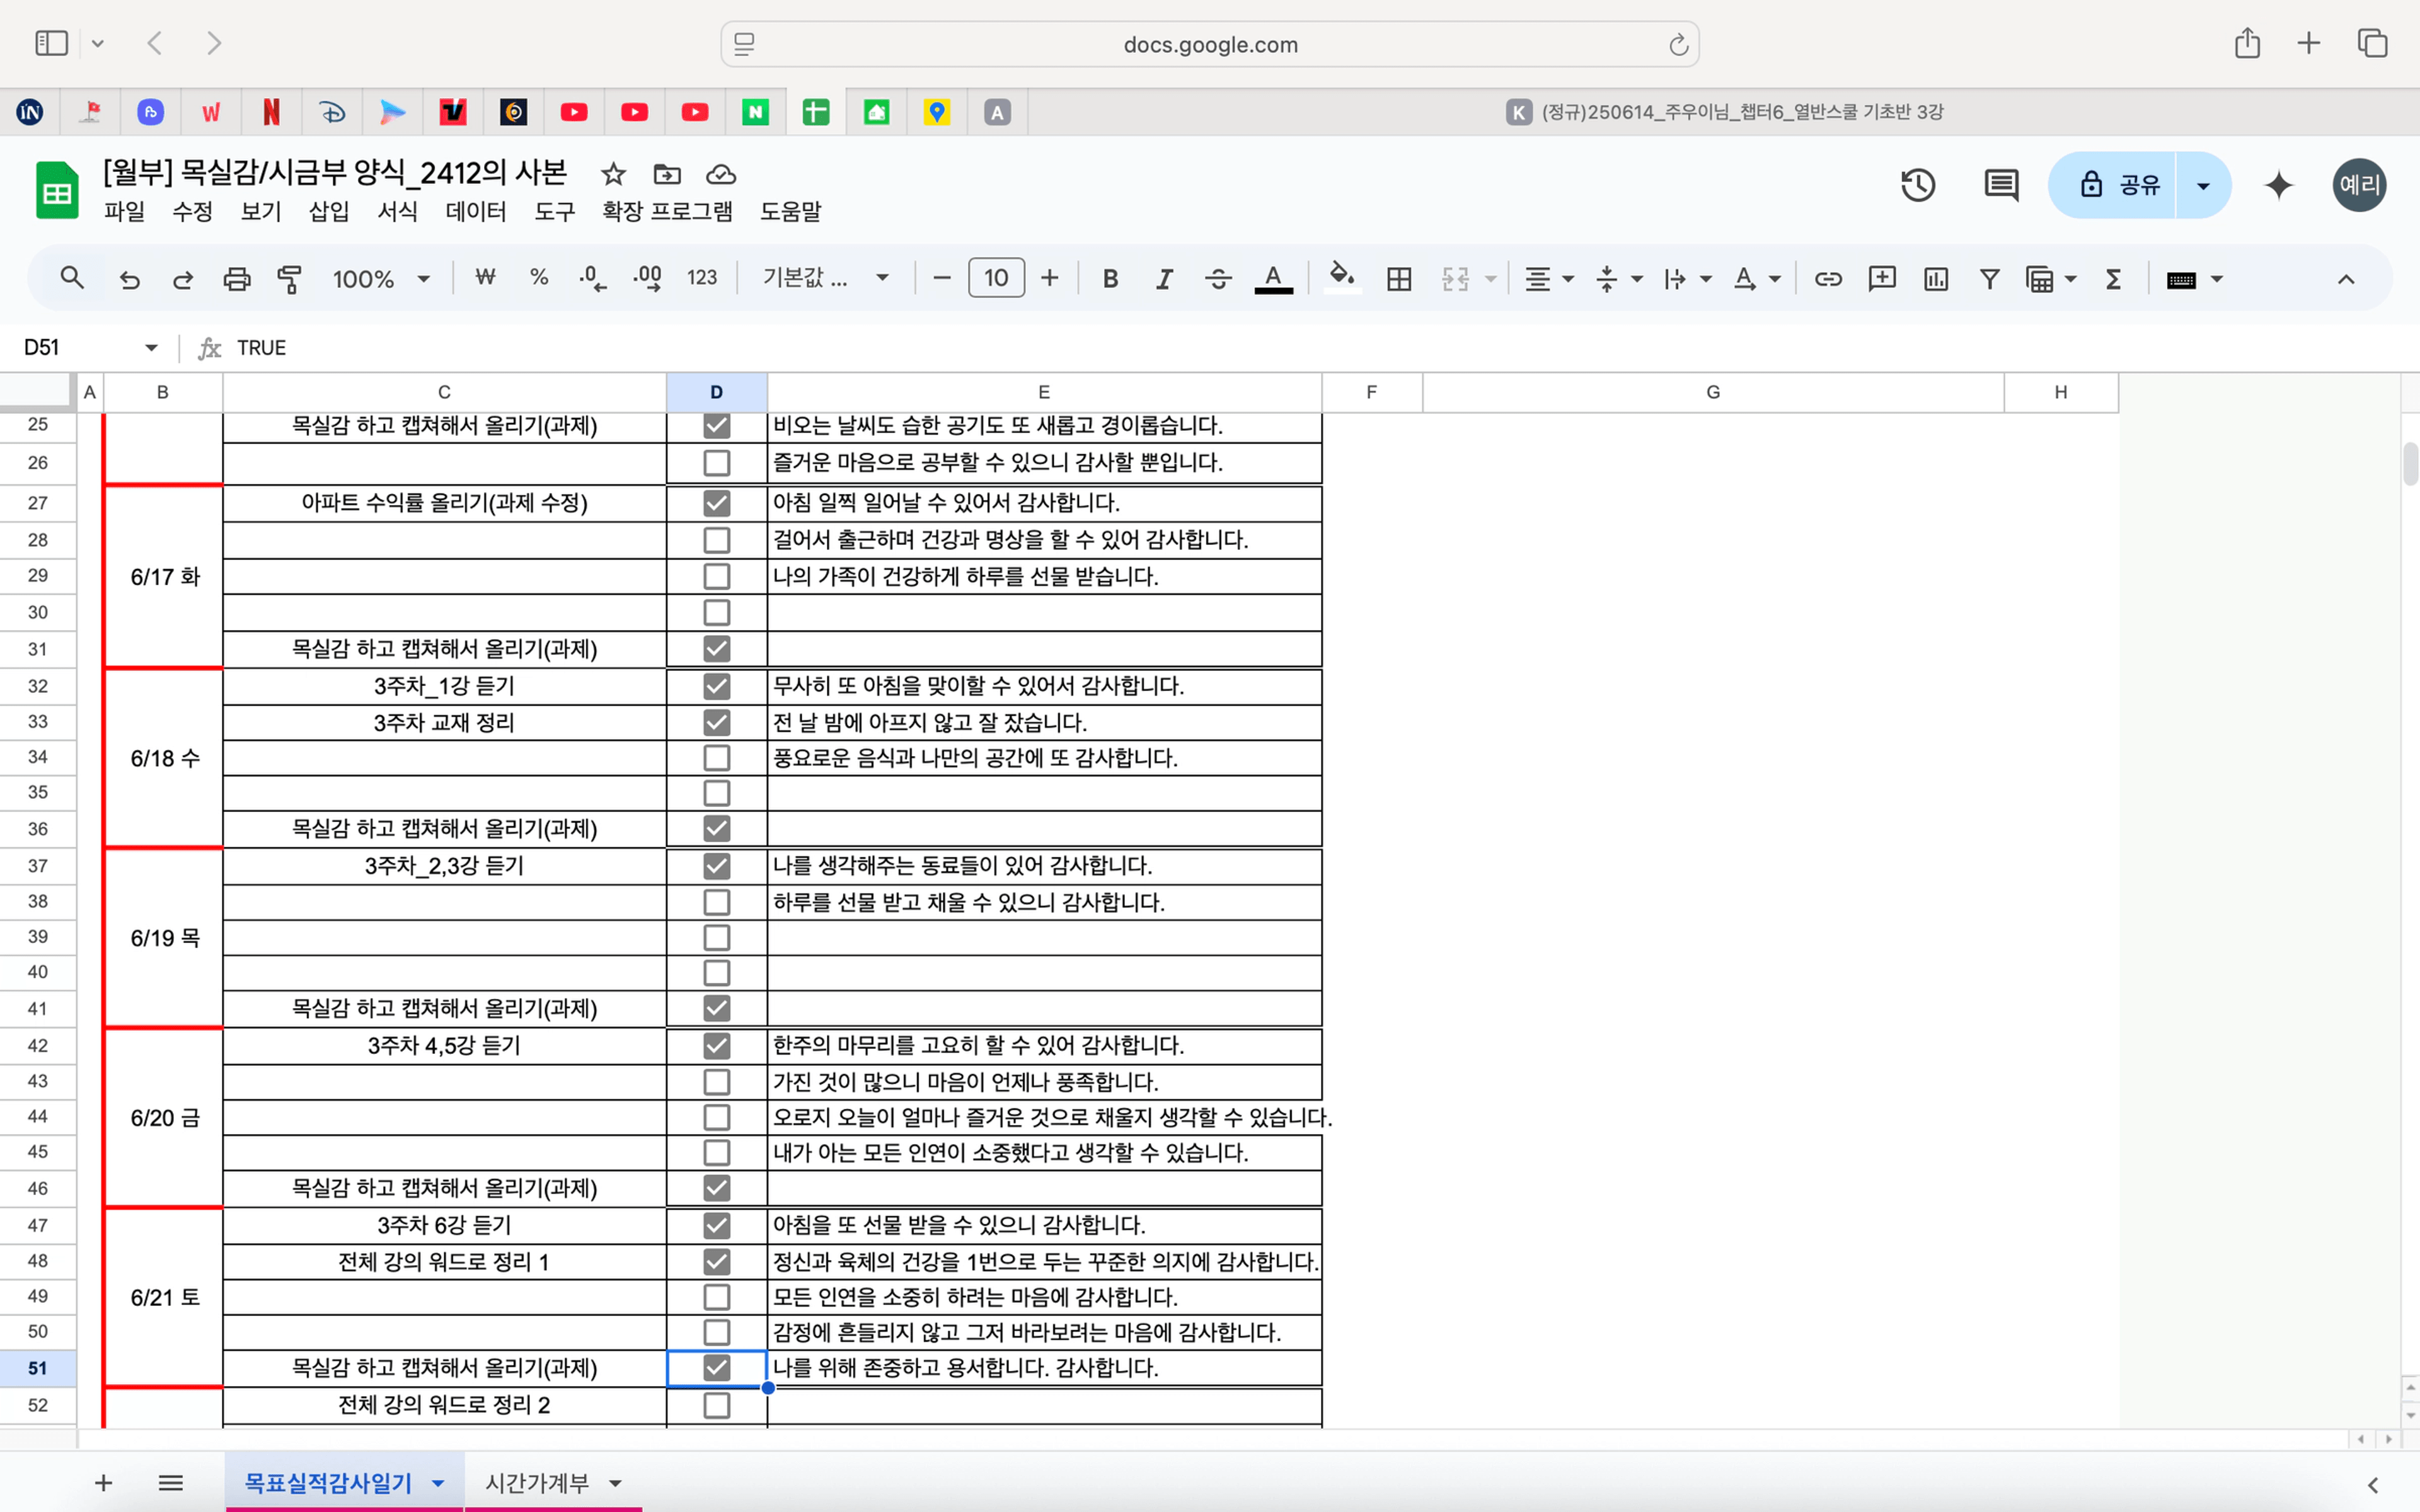Image resolution: width=2420 pixels, height=1512 pixels.
Task: Open the 100% zoom dropdown
Action: click(x=381, y=279)
